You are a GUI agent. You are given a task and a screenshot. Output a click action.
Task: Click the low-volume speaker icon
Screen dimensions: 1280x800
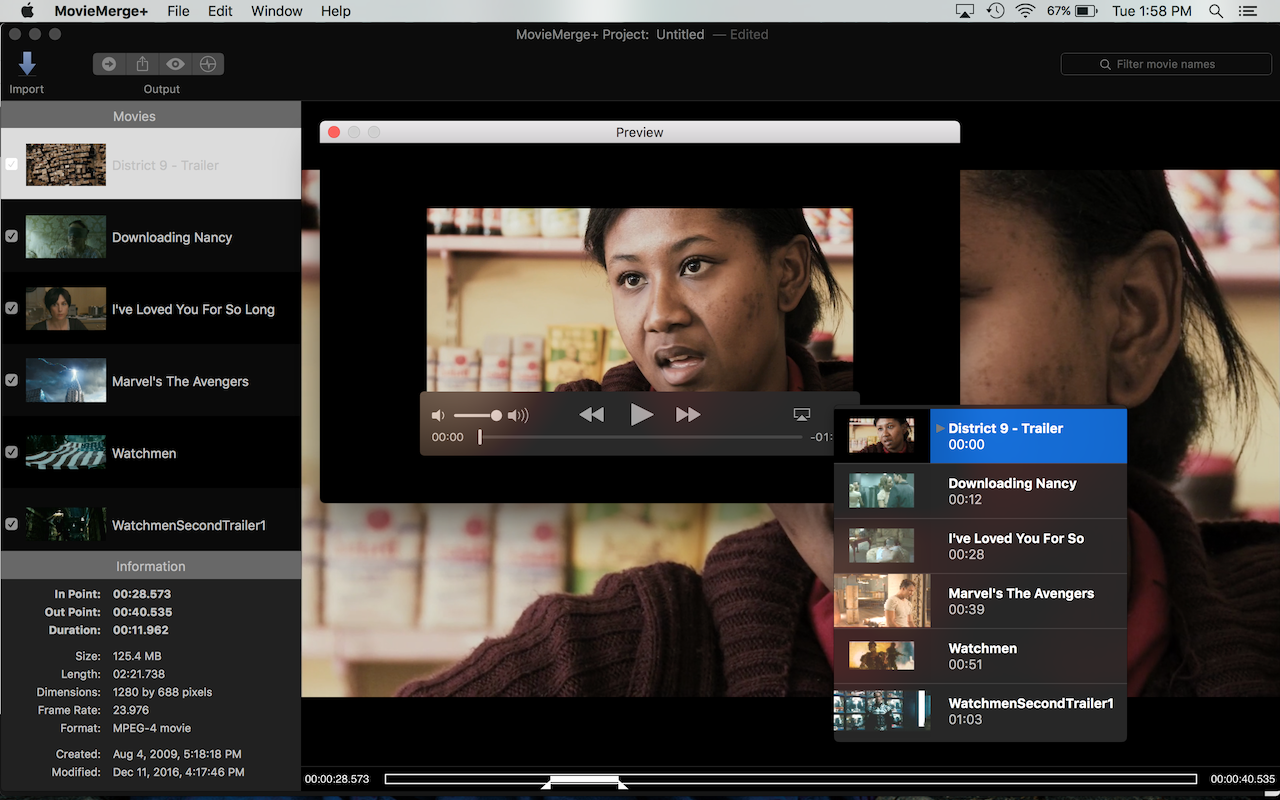[438, 415]
